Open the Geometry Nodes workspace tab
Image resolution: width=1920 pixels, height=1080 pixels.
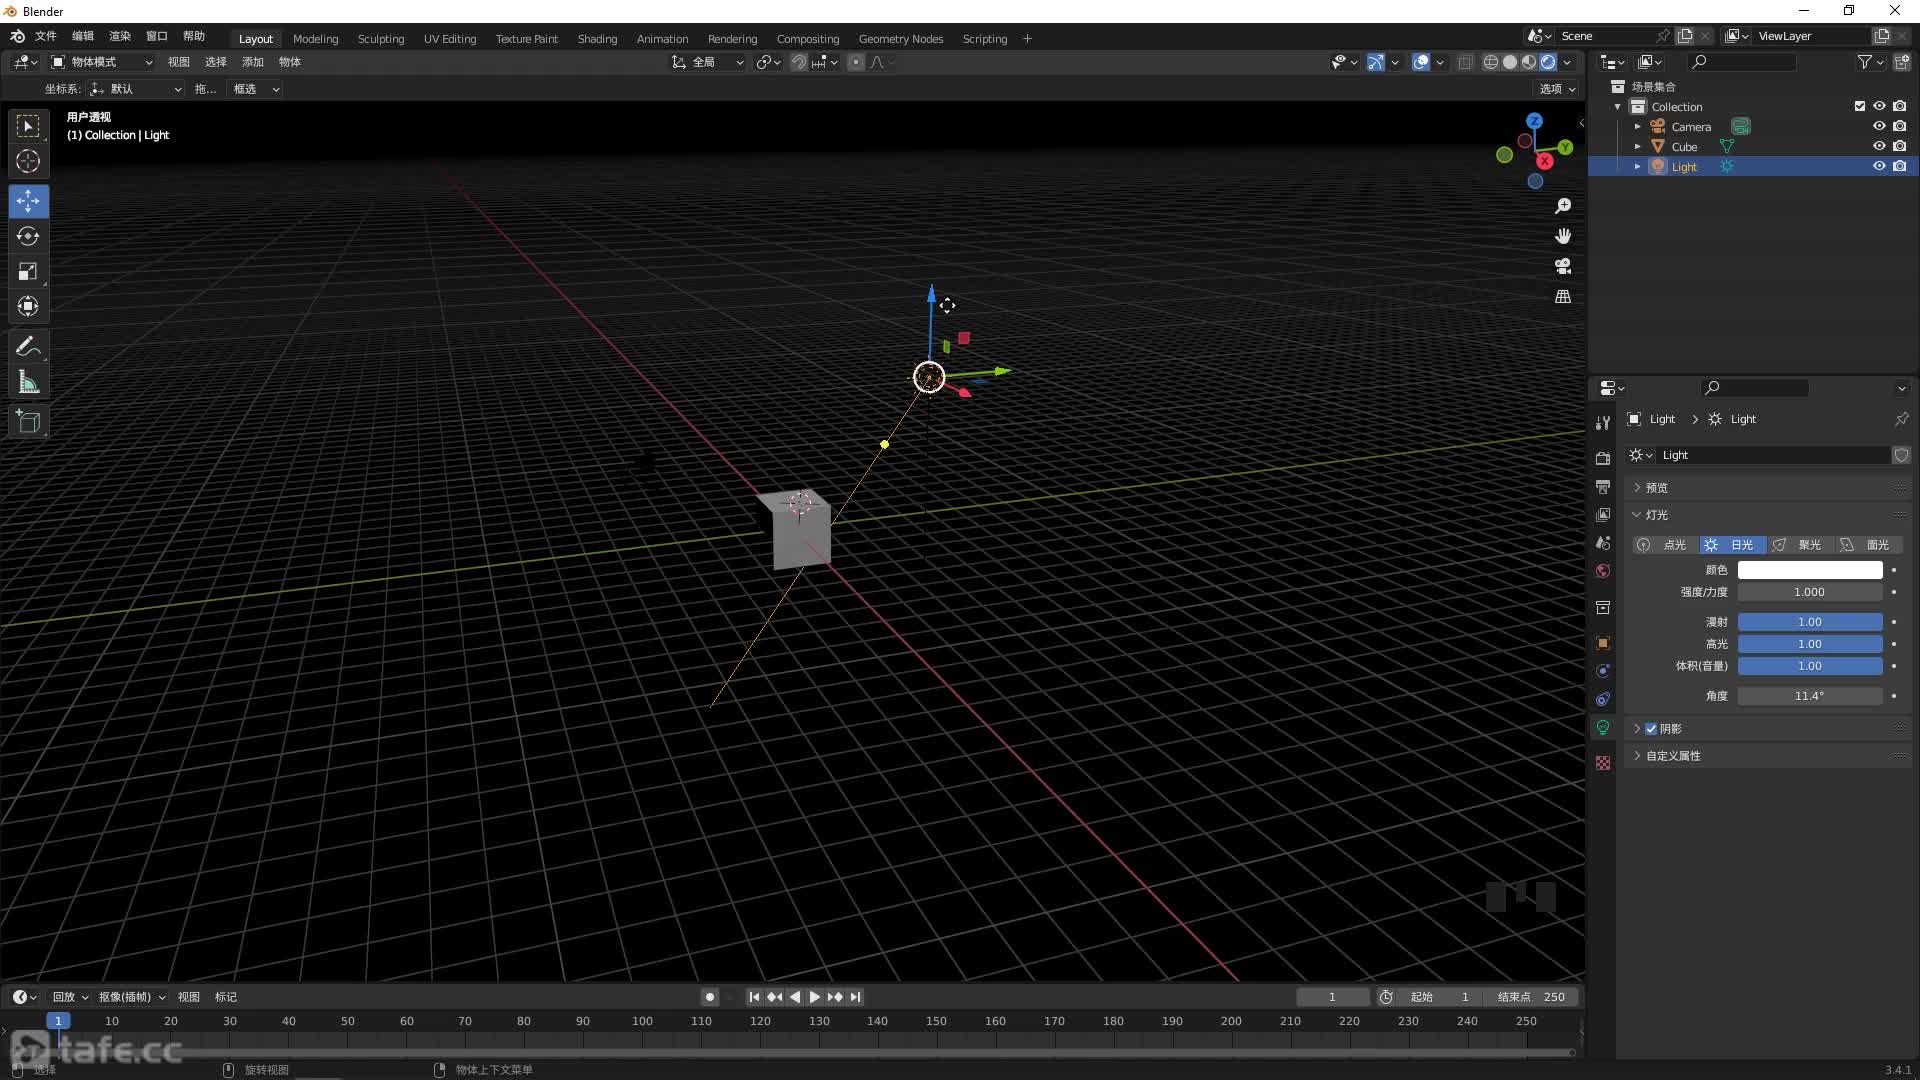pyautogui.click(x=900, y=39)
